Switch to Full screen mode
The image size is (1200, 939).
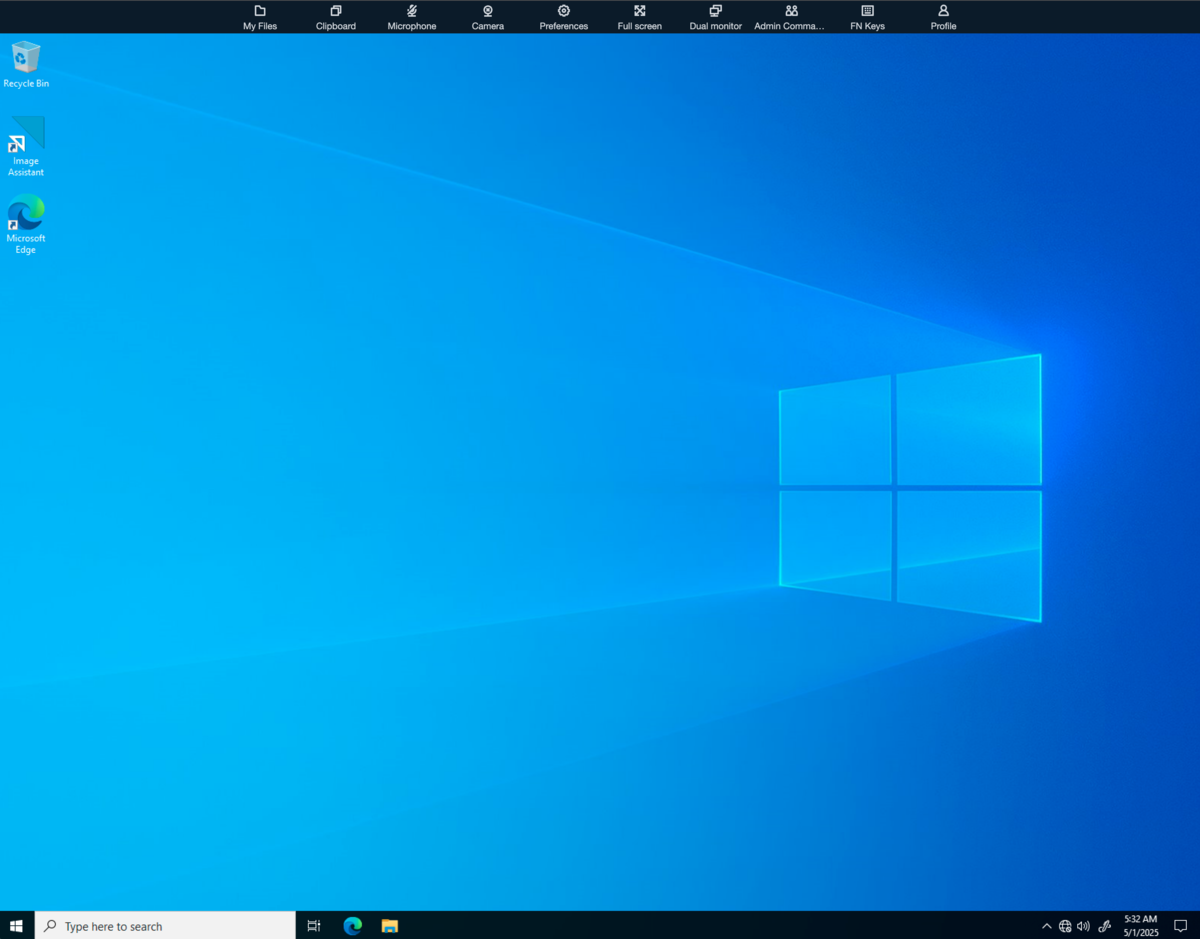(x=640, y=17)
